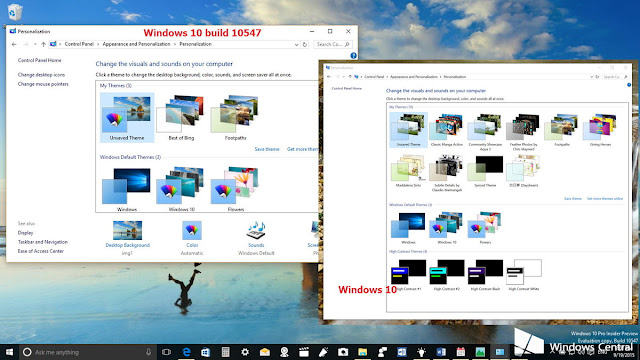The height and width of the screenshot is (360, 640).
Task: Open Mail app from taskbar
Action: (x=264, y=352)
